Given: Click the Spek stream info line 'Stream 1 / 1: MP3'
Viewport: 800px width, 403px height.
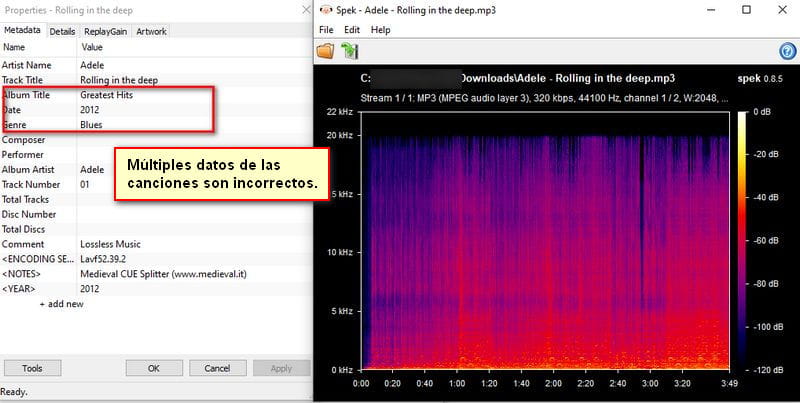Looking at the screenshot, I should pyautogui.click(x=544, y=97).
